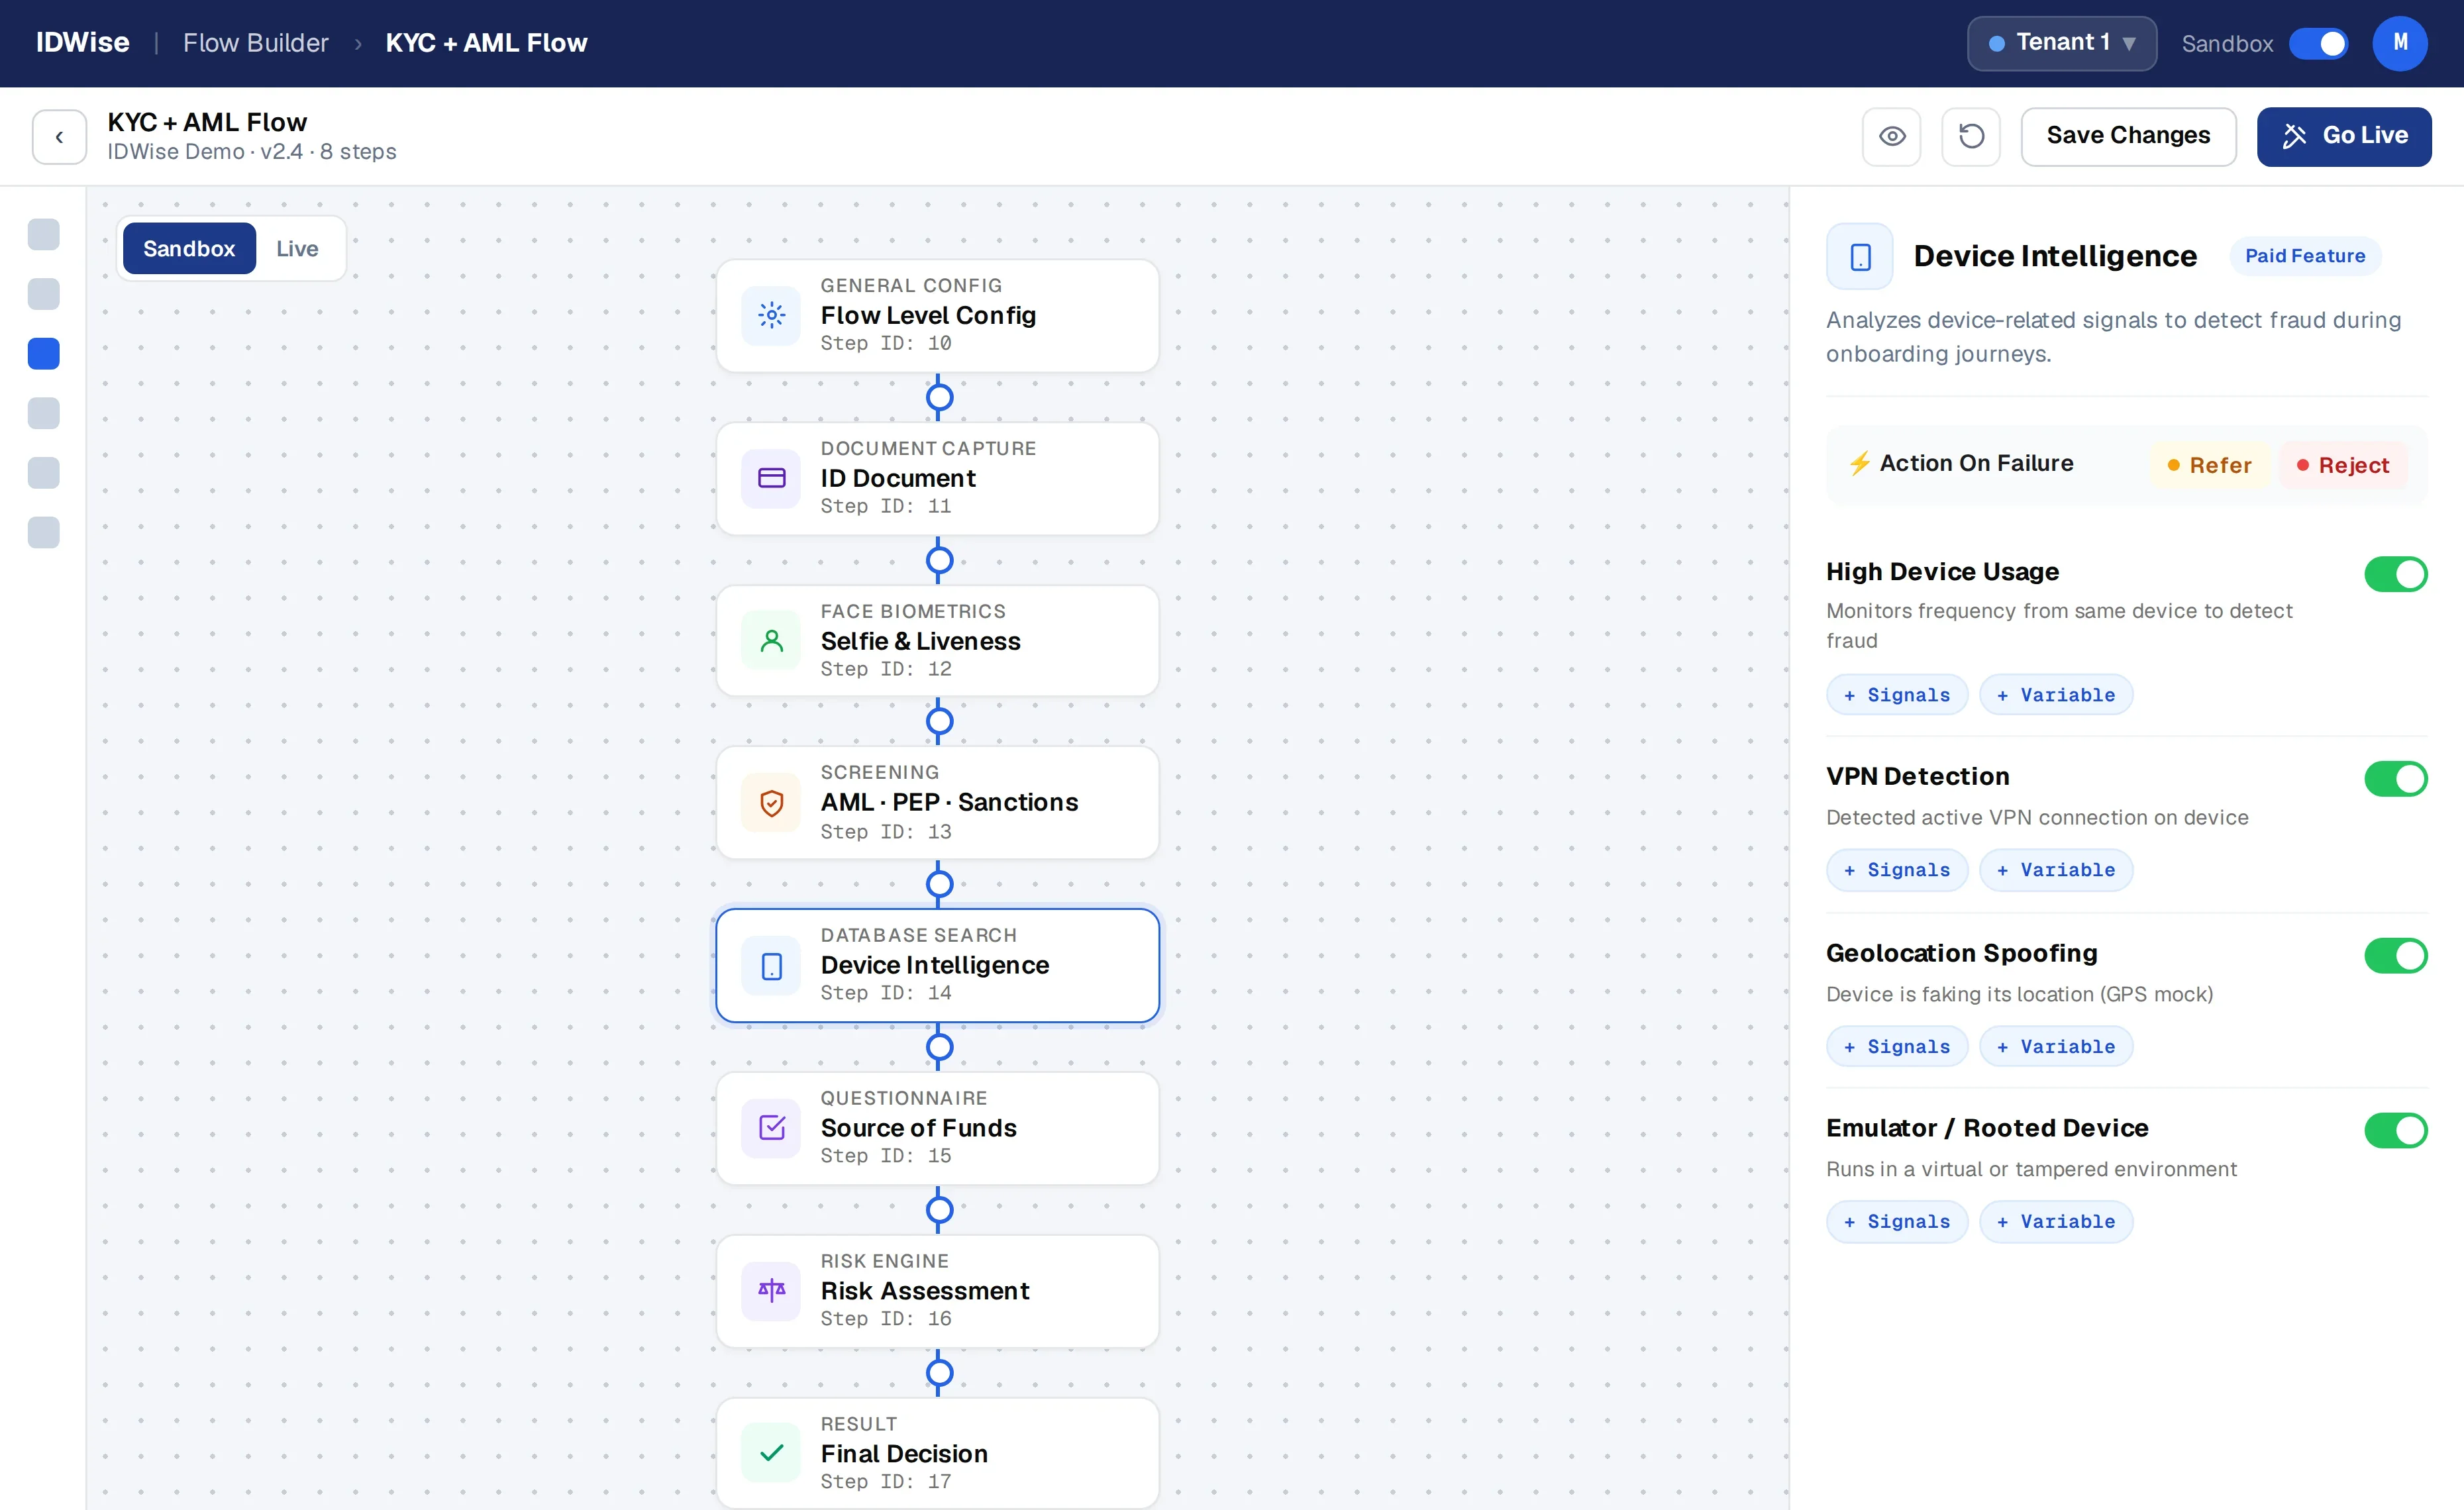Click the fifth sidebar icon
This screenshot has height=1510, width=2464.
[44, 472]
